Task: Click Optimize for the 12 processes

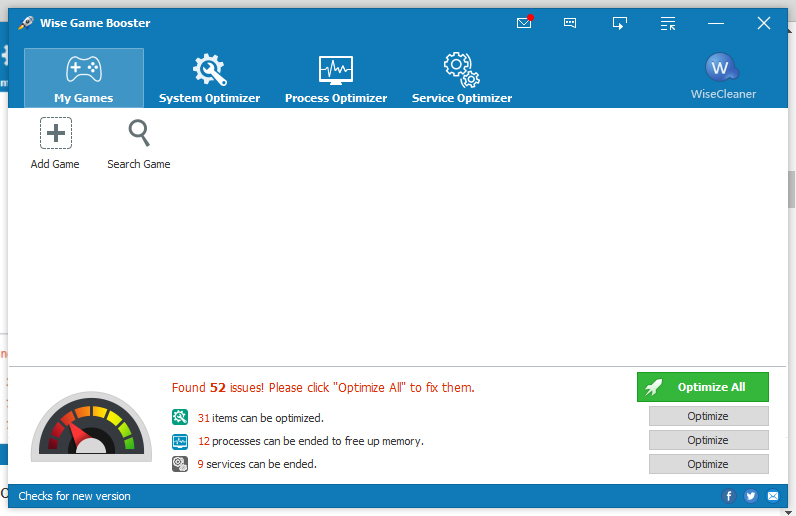Action: click(708, 440)
